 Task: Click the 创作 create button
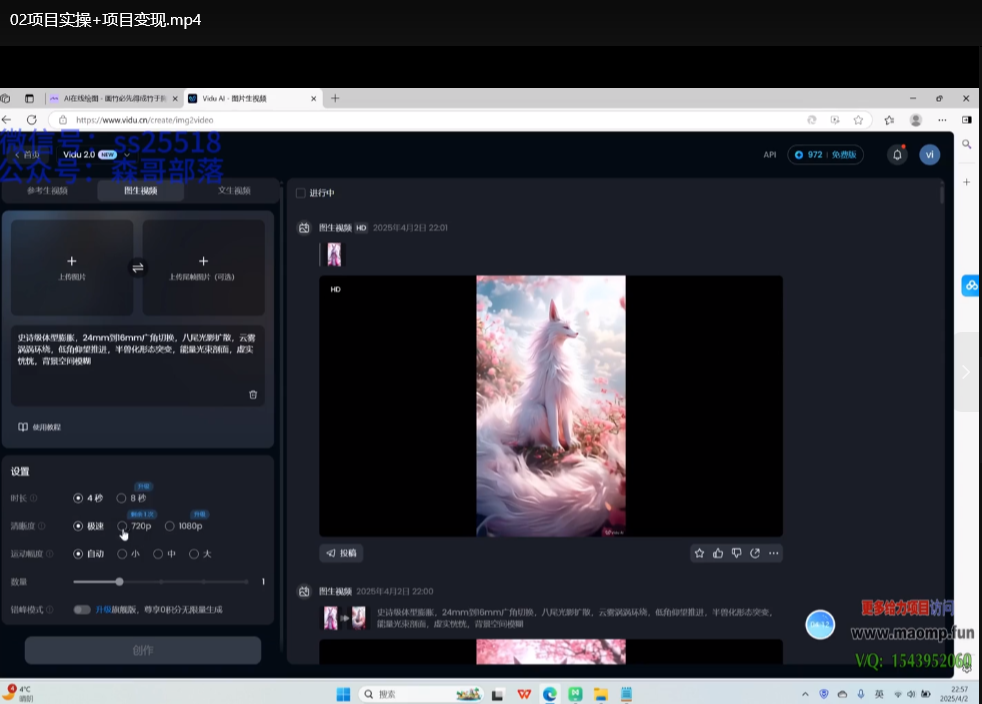[x=143, y=650]
